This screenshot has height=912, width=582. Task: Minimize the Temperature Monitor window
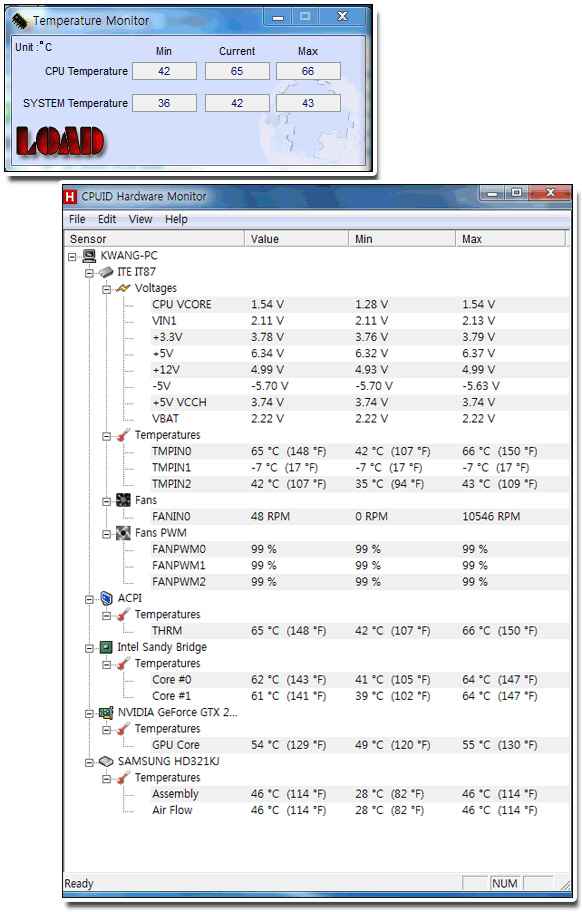point(278,17)
